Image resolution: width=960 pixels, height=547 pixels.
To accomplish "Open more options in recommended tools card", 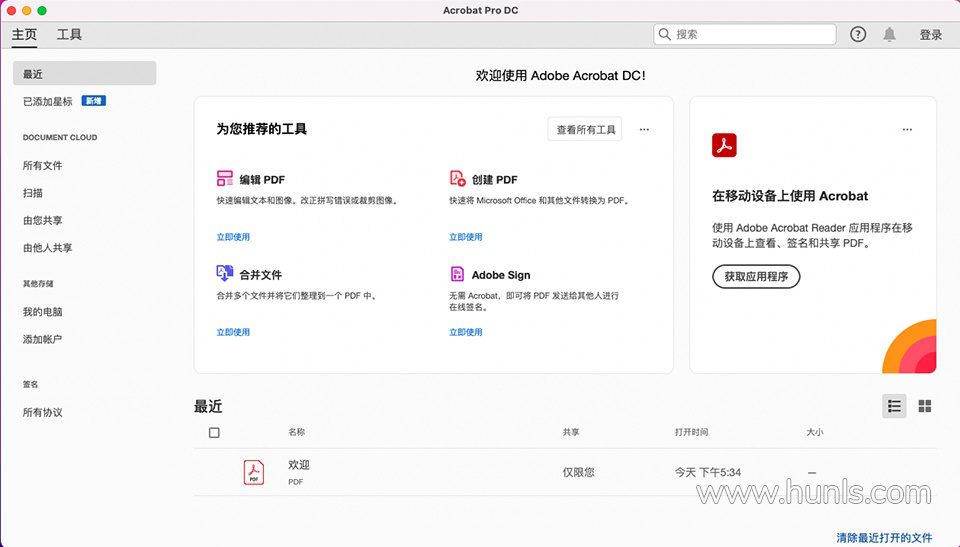I will click(x=644, y=129).
